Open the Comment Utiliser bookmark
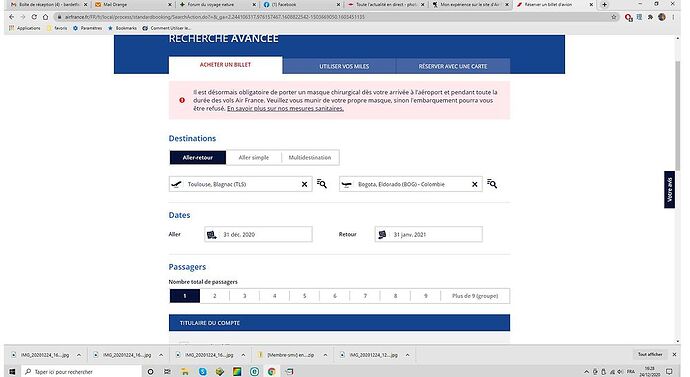The image size is (690, 377). coord(166,28)
